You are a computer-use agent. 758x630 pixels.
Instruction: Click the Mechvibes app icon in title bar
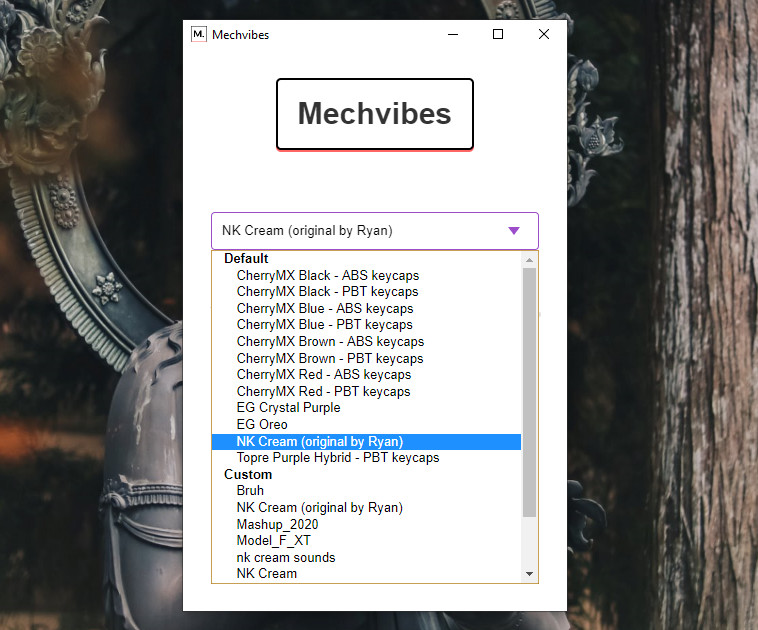coord(199,34)
